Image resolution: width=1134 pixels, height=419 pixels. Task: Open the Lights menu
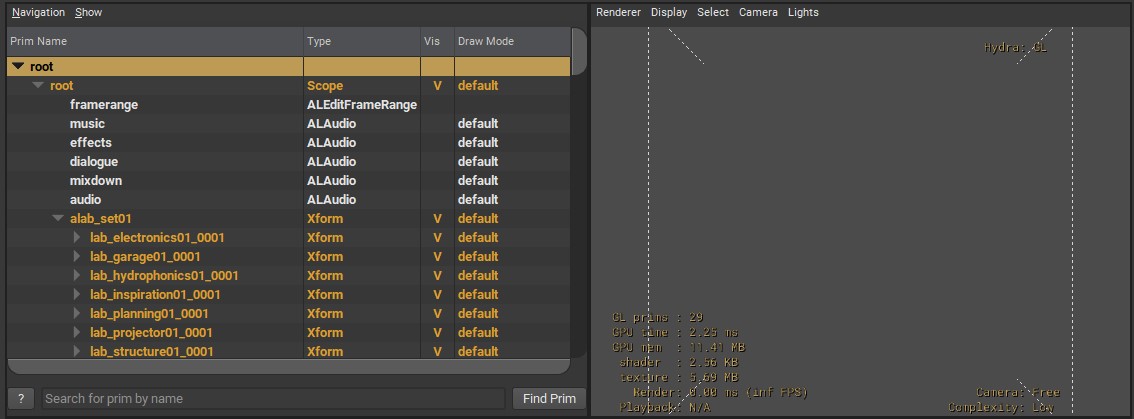point(803,12)
